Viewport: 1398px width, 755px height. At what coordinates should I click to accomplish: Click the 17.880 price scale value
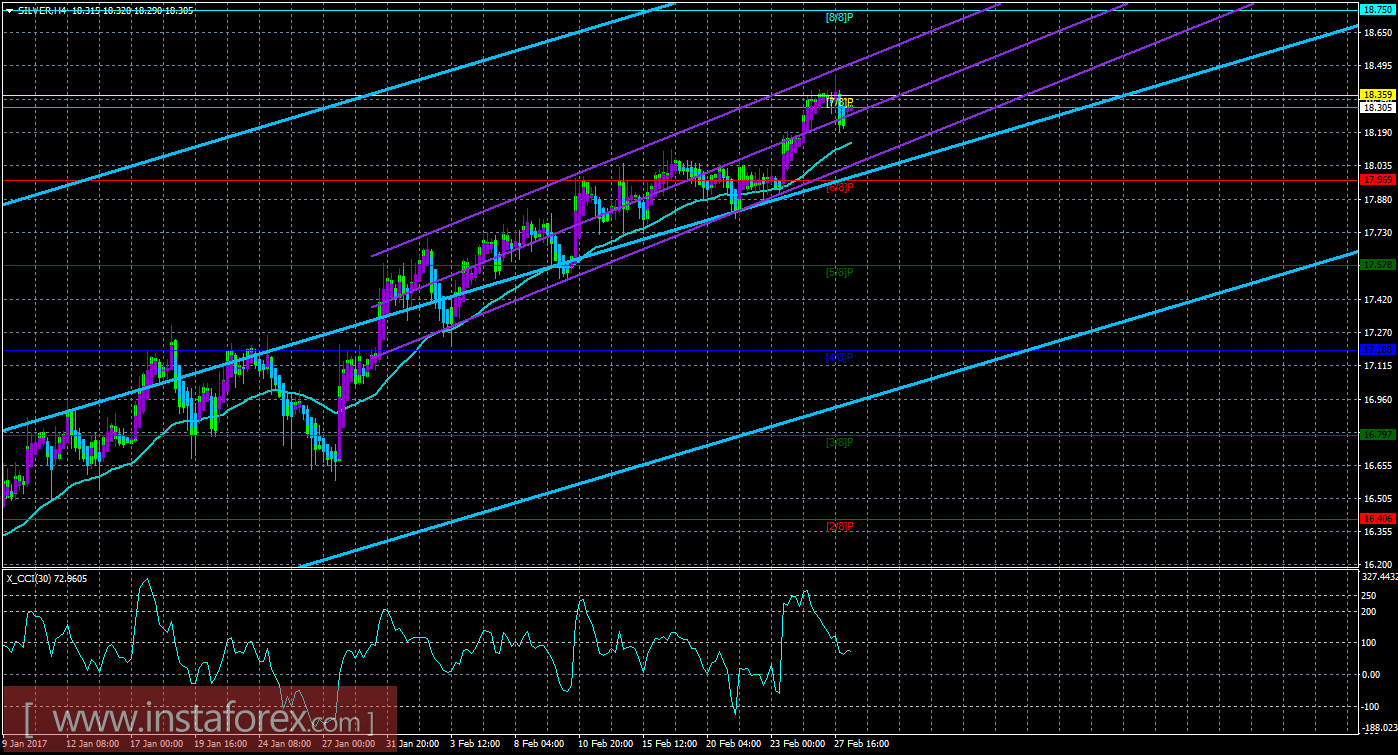point(1377,198)
